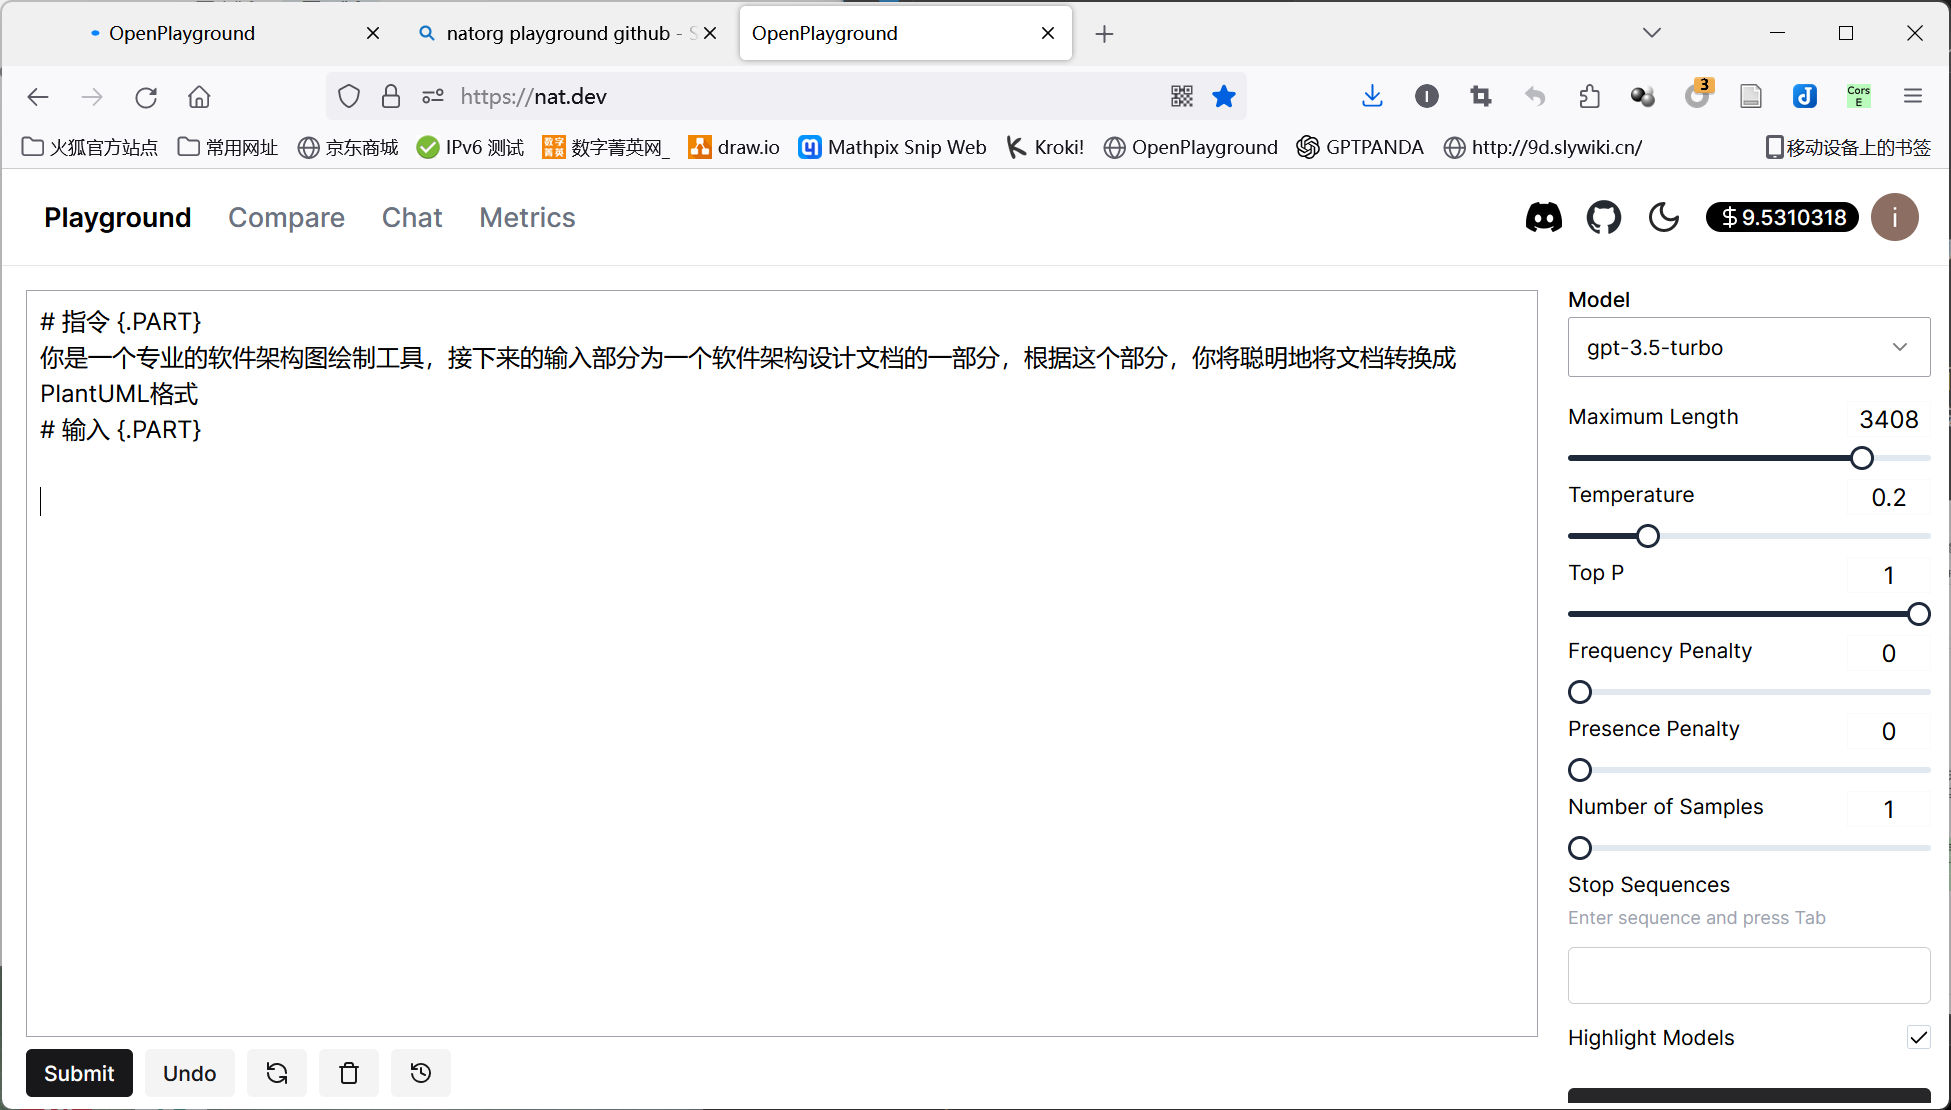Click the Undo button
The height and width of the screenshot is (1110, 1951).
click(189, 1073)
